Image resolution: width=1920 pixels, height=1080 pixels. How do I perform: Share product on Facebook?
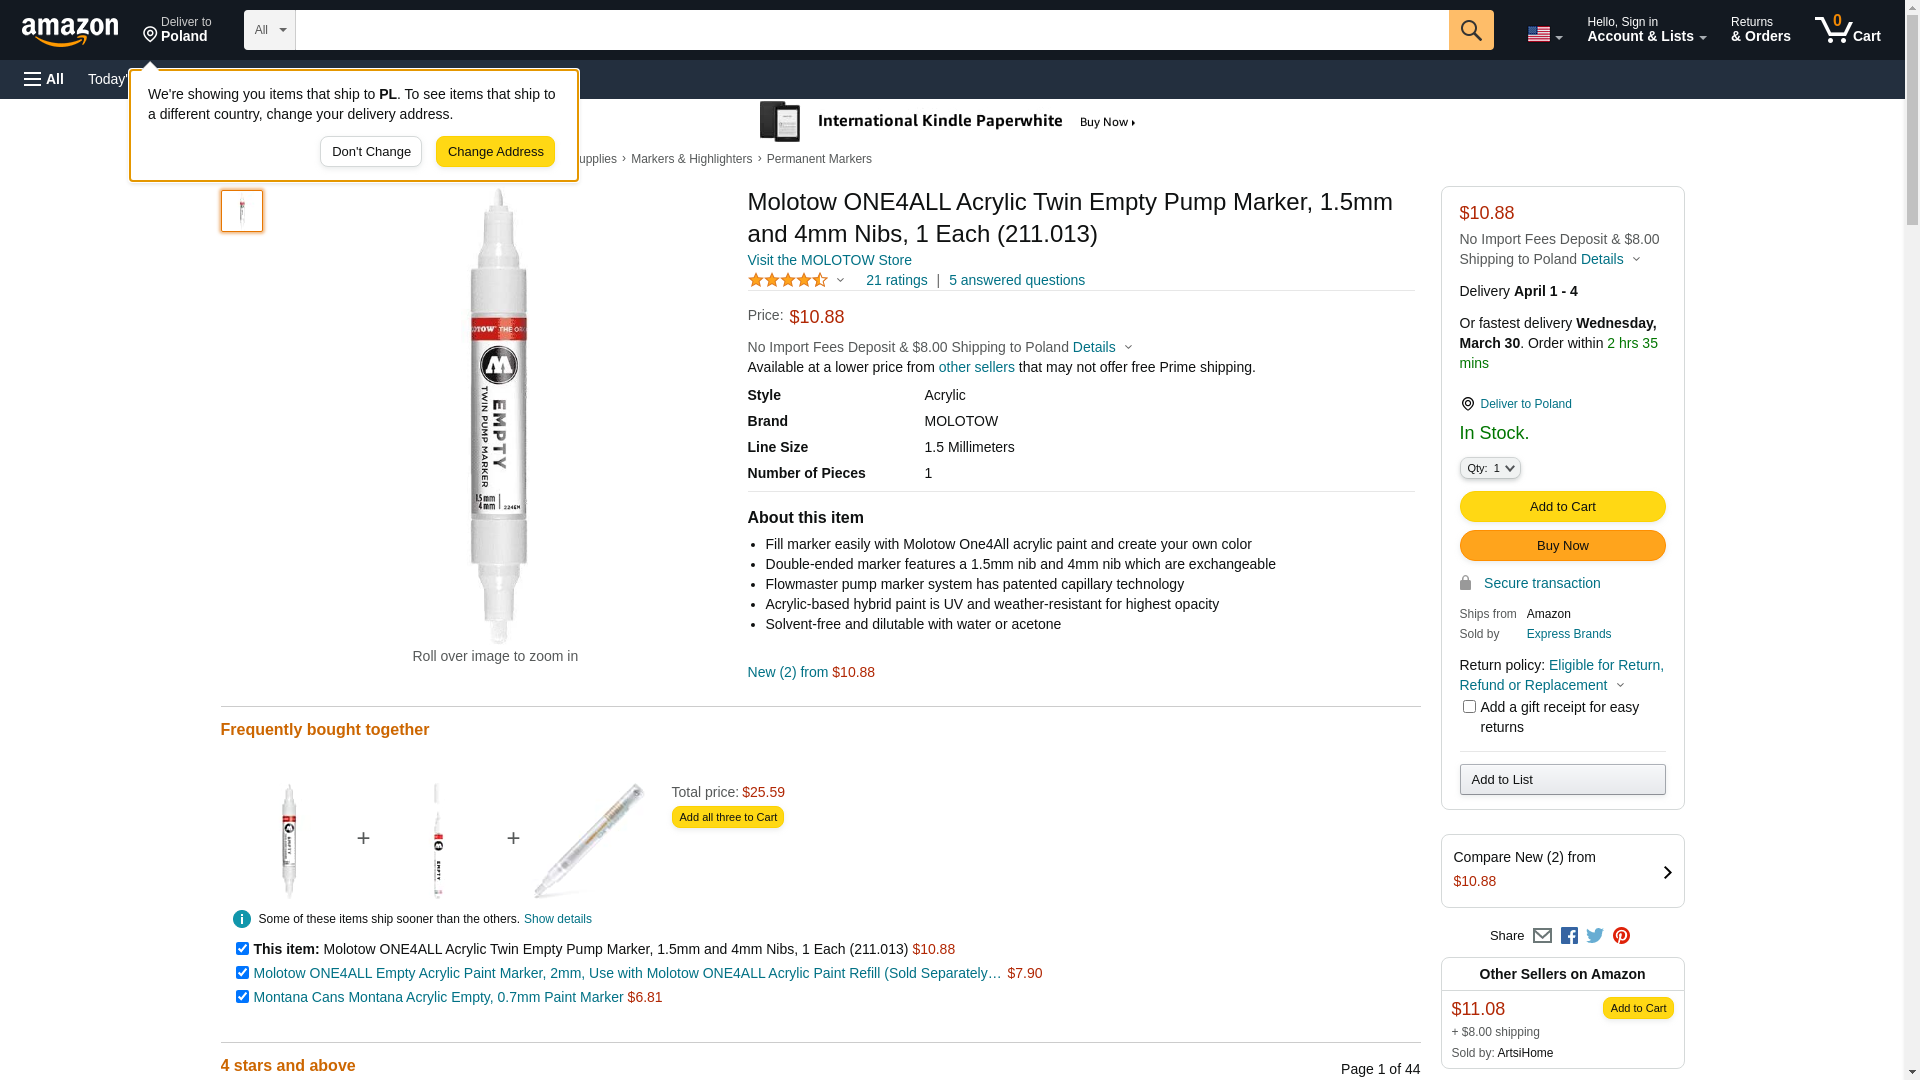(x=1569, y=936)
